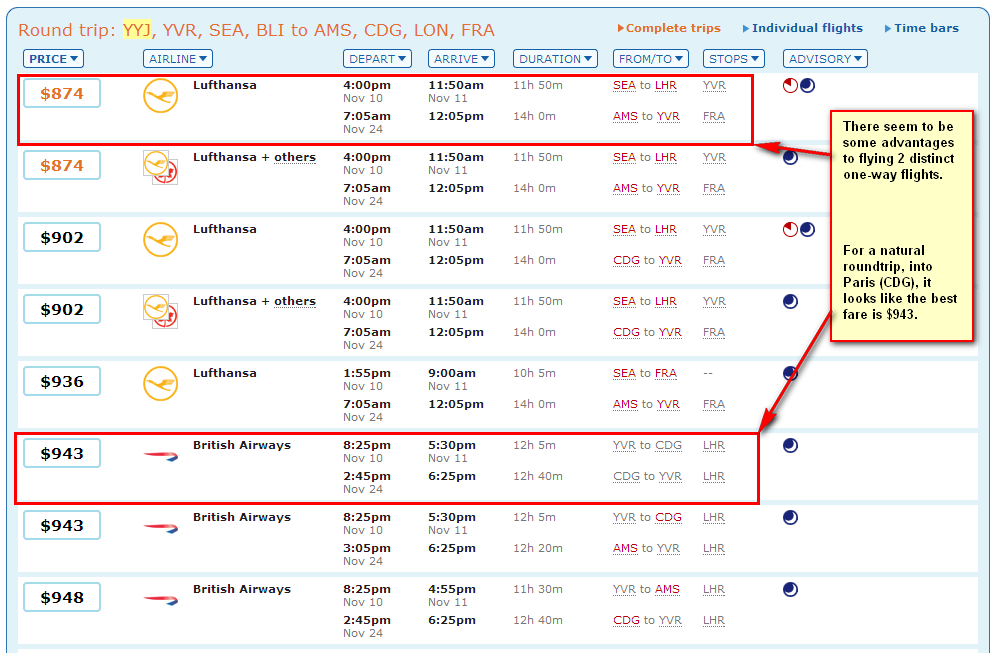Click '4:55pm' arrival in $948 row
Screen dimensions: 995x653
click(452, 590)
